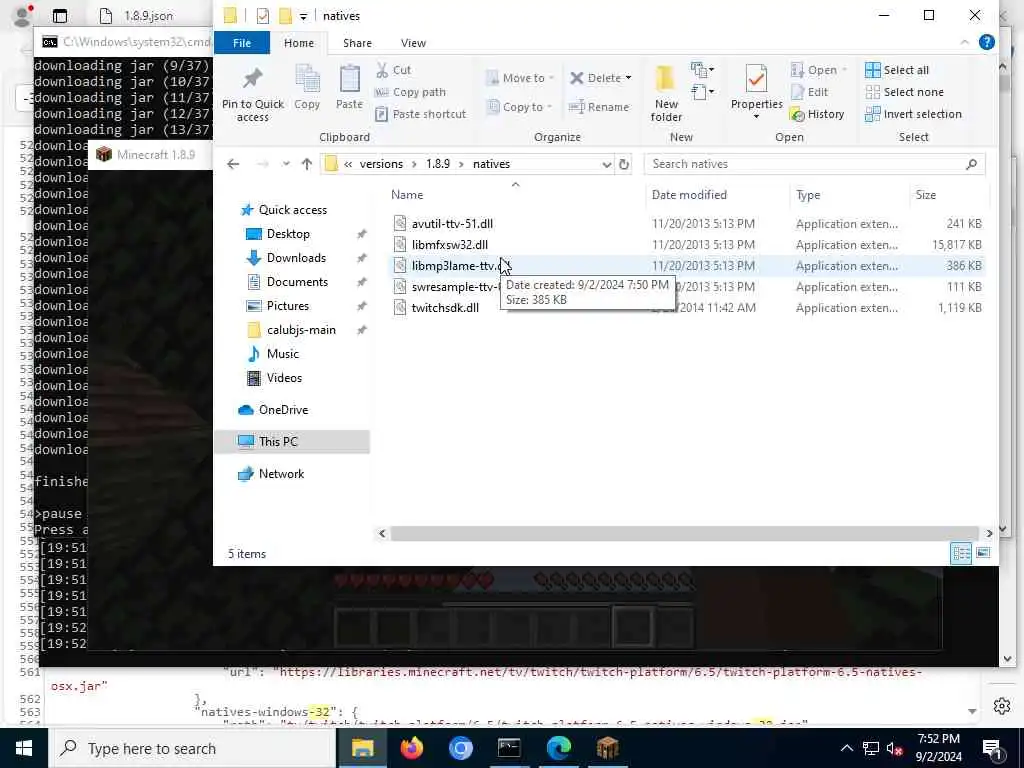
Task: Select libmfxsw32.dll file
Action: pyautogui.click(x=449, y=245)
